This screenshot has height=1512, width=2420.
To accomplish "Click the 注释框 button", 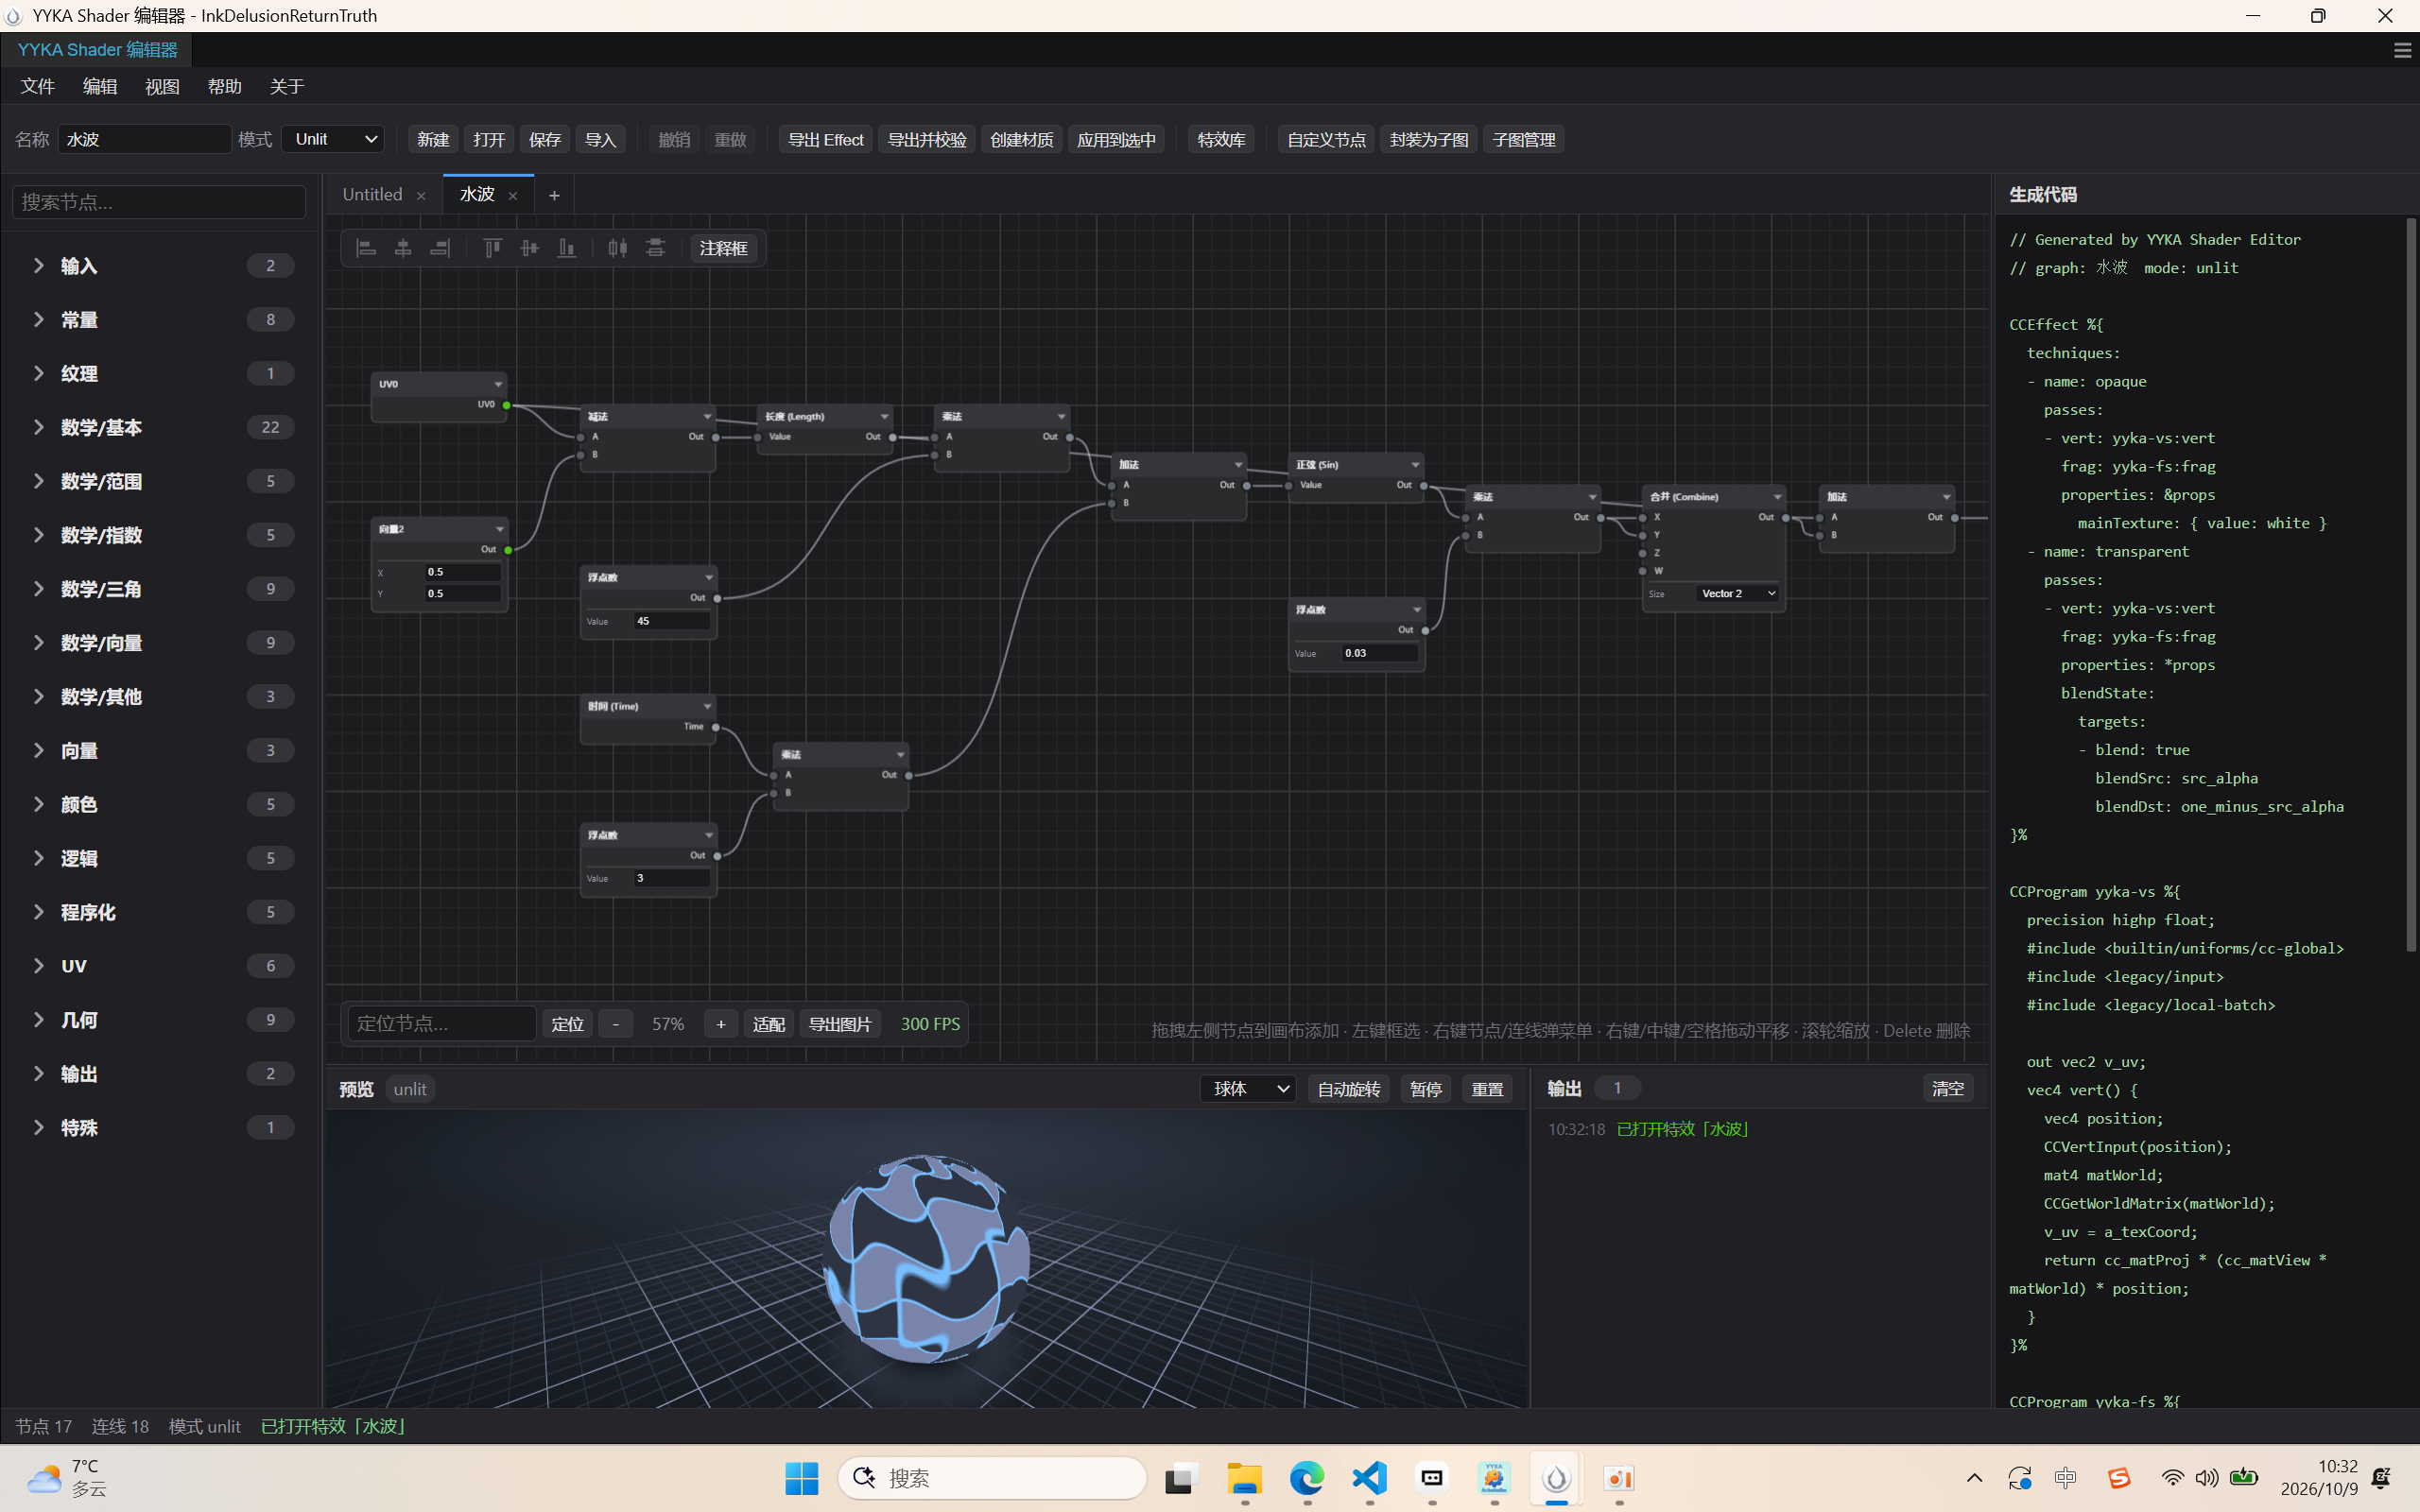I will [x=723, y=249].
